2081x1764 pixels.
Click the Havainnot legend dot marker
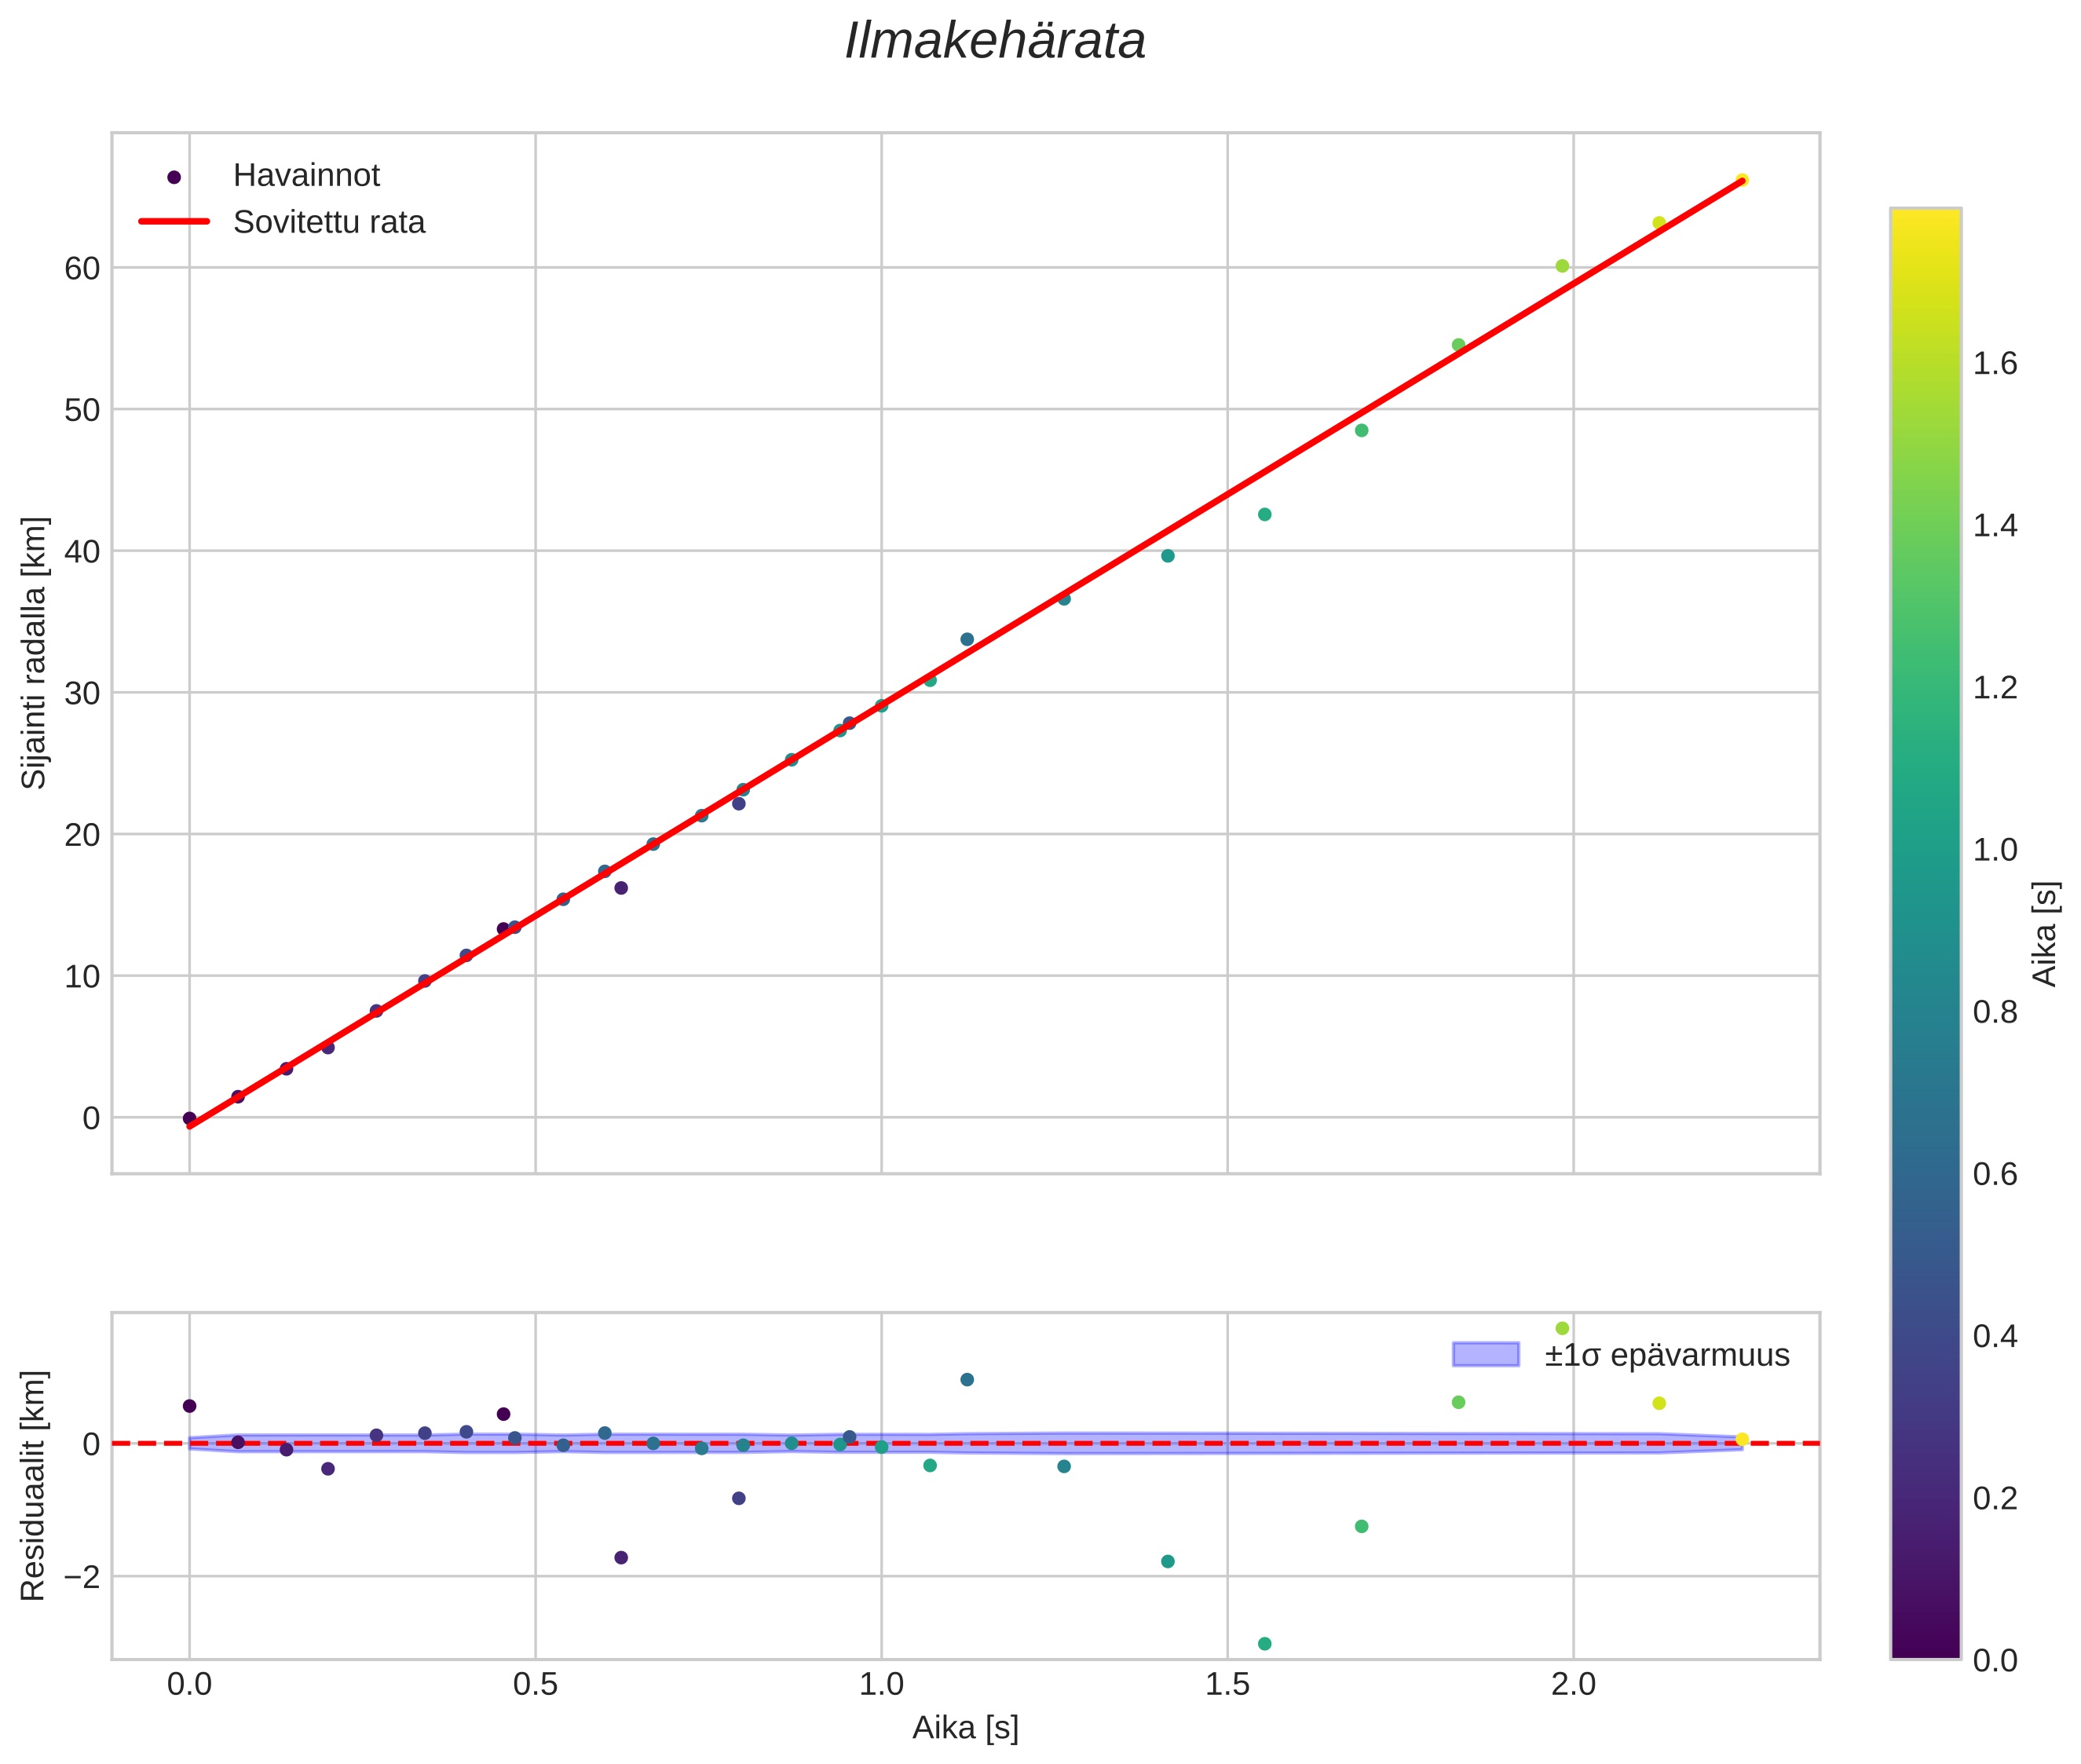[174, 177]
